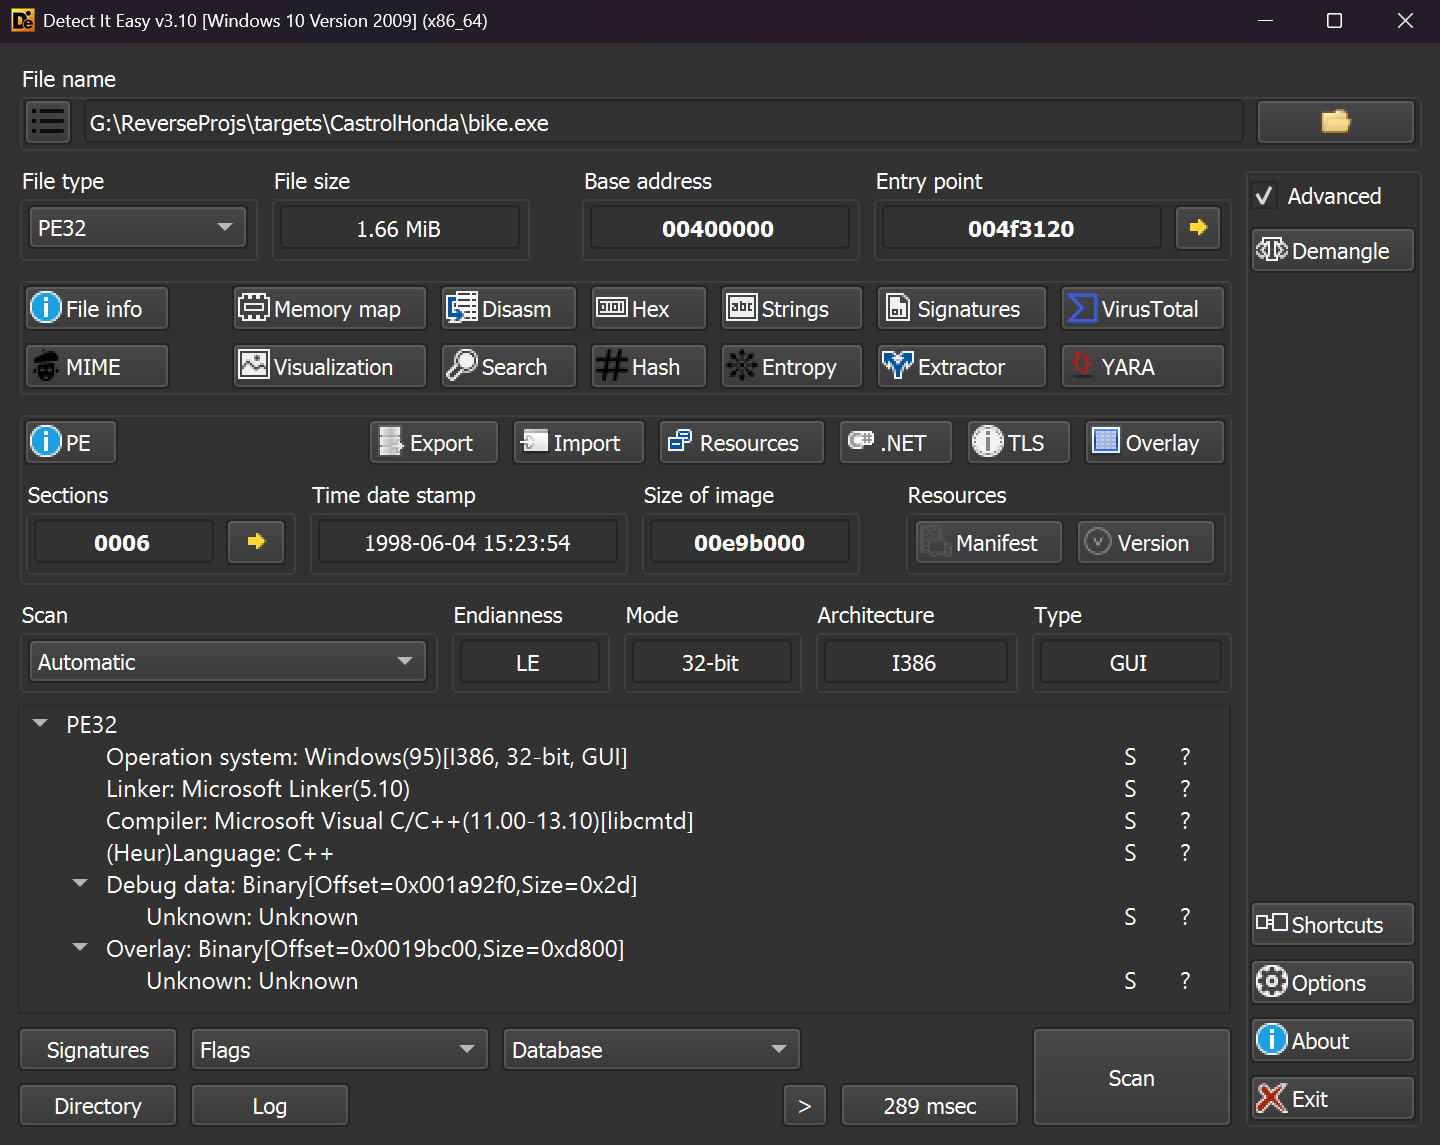
Task: View Strings in the binary
Action: (790, 308)
